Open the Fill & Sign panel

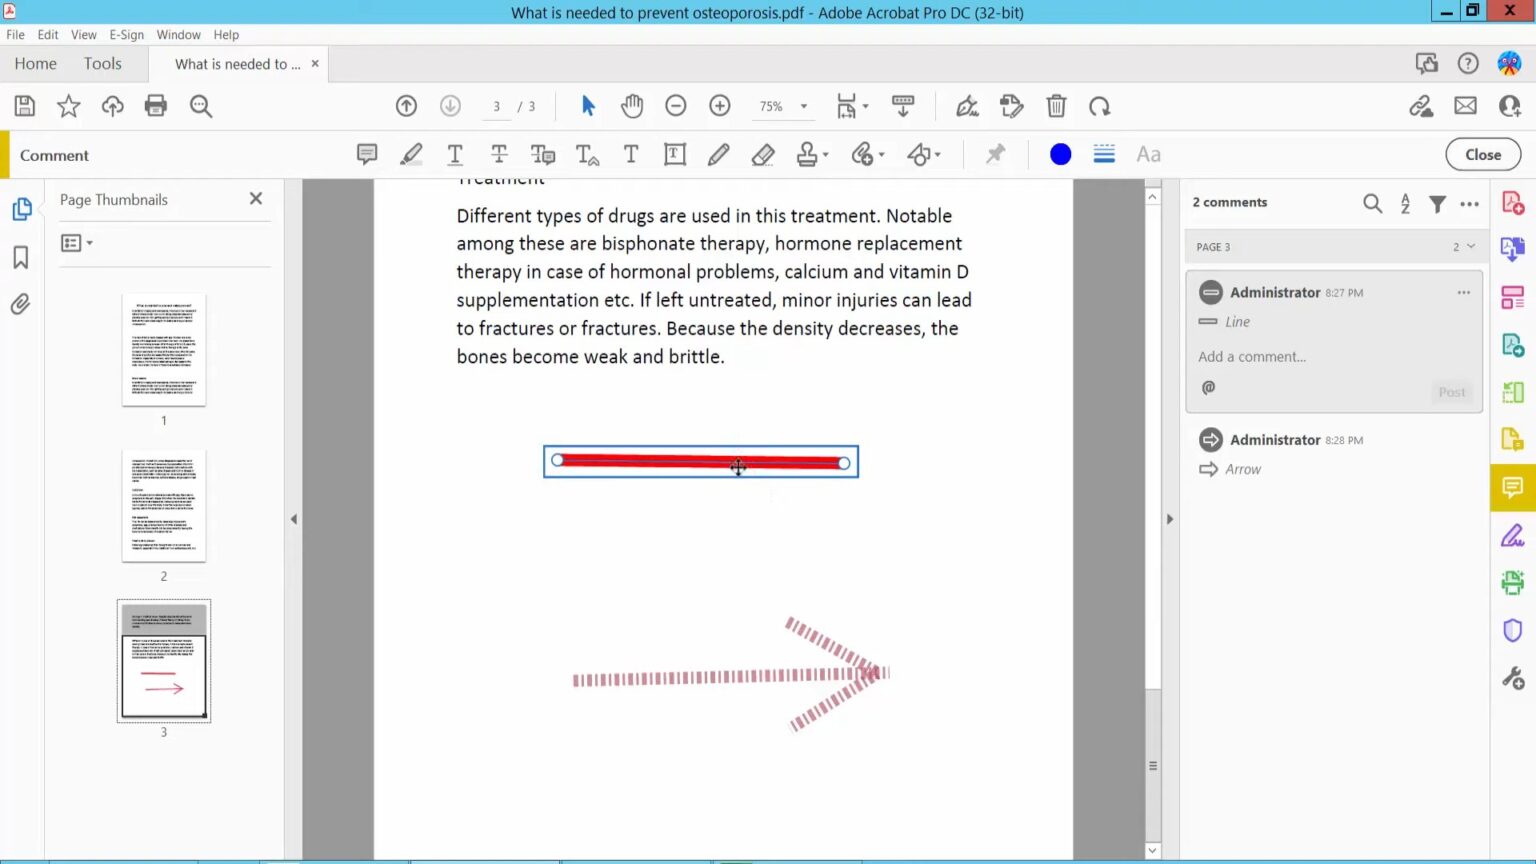1513,535
